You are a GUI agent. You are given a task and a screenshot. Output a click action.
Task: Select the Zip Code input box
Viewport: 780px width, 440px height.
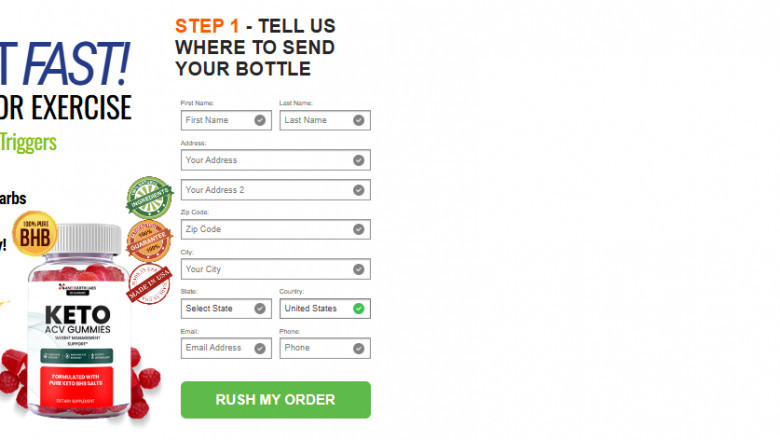pyautogui.click(x=276, y=229)
